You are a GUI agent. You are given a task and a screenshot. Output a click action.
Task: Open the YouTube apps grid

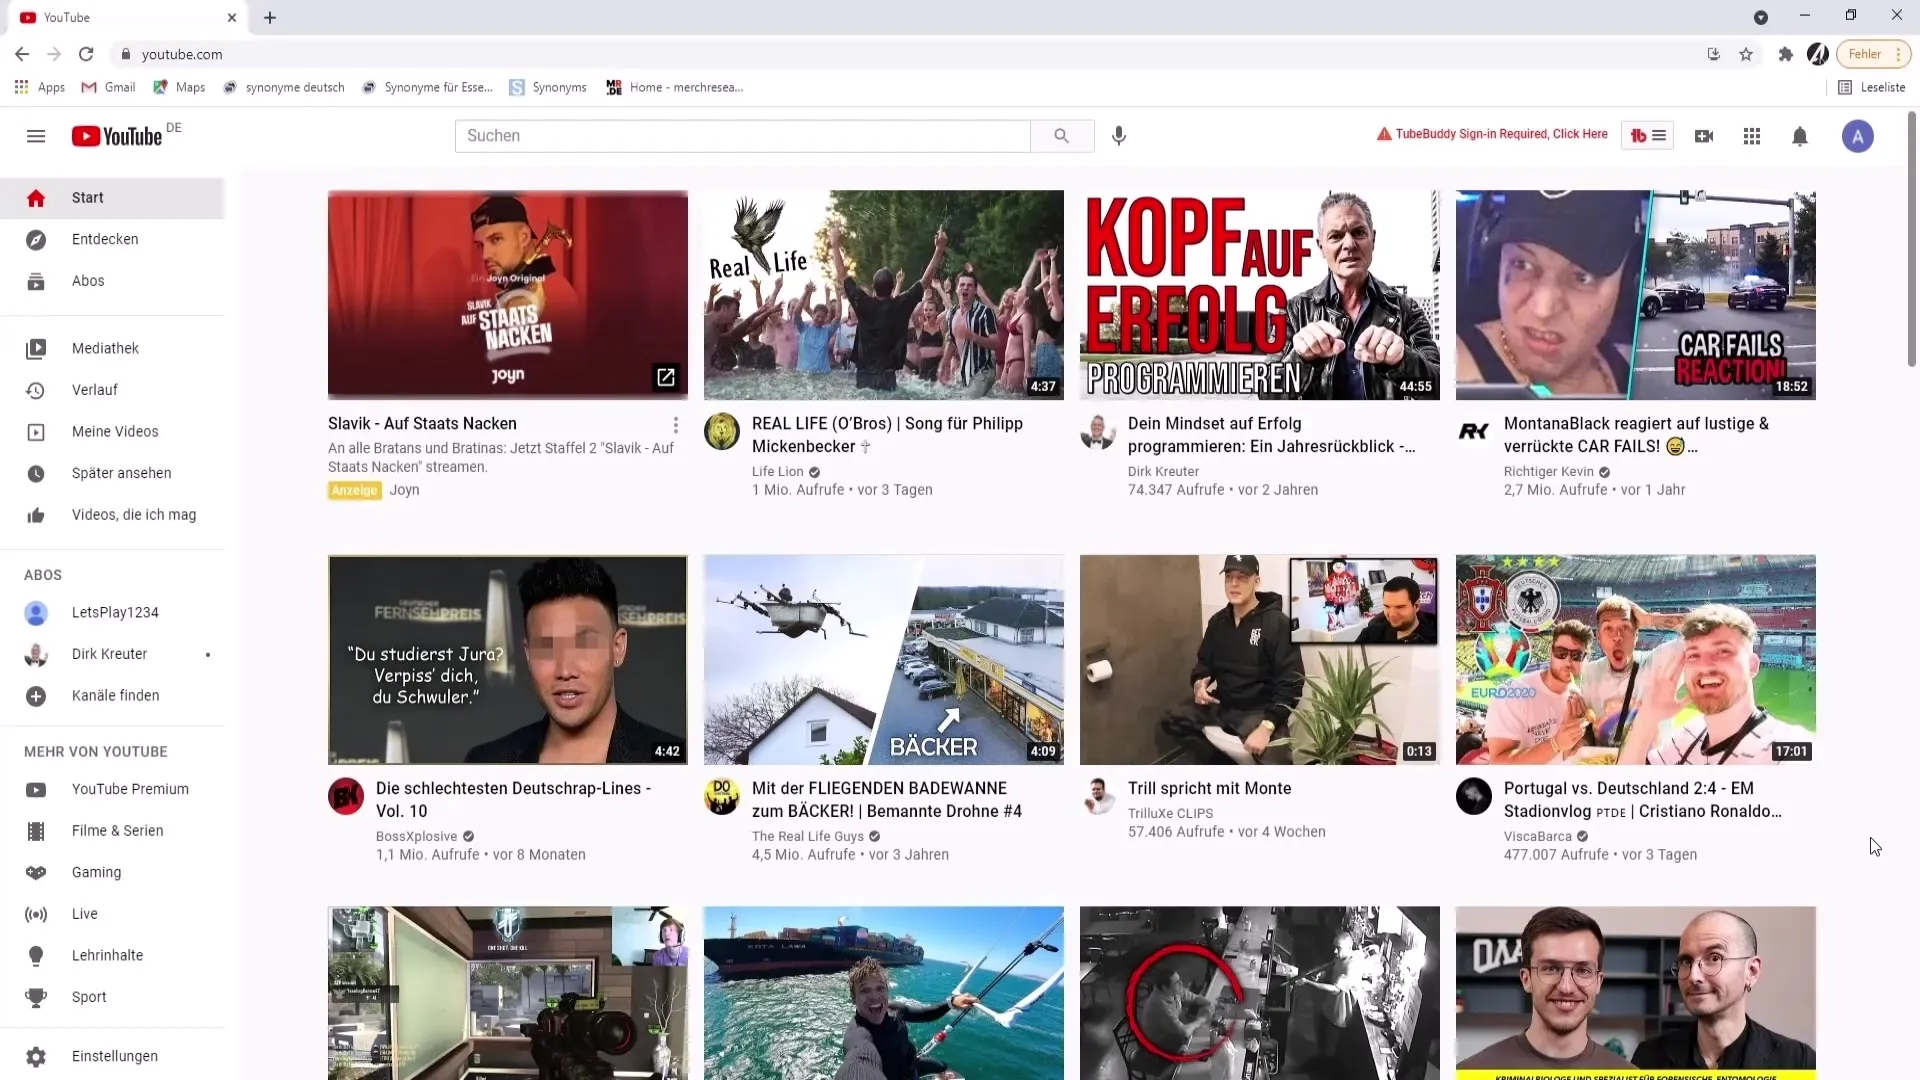click(x=1752, y=136)
